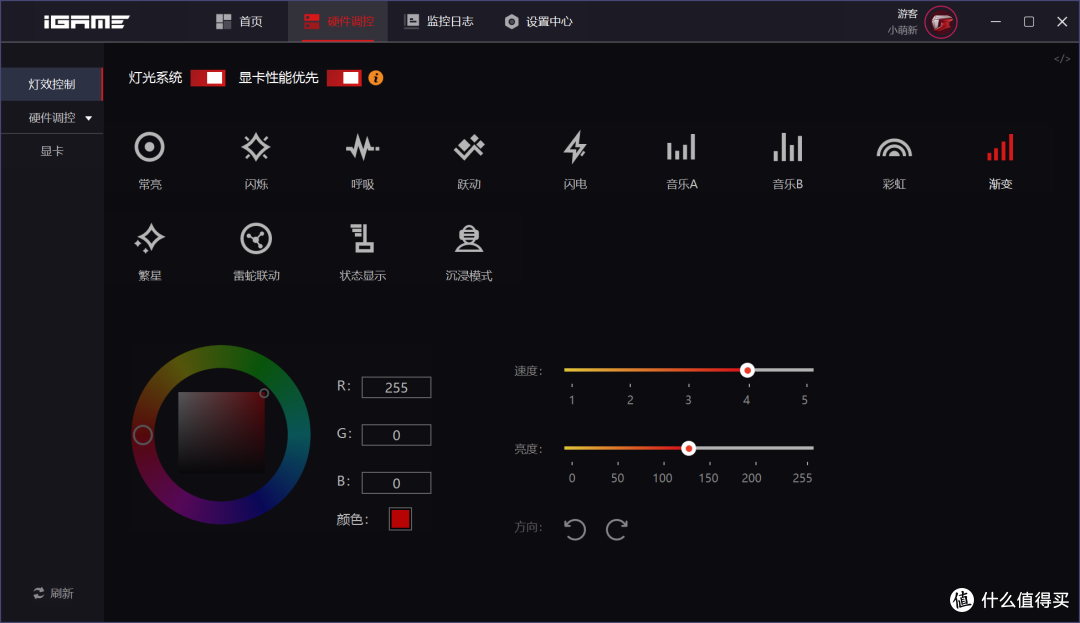This screenshot has width=1080, height=623.
Task: Click the orange info icon
Action: (375, 78)
